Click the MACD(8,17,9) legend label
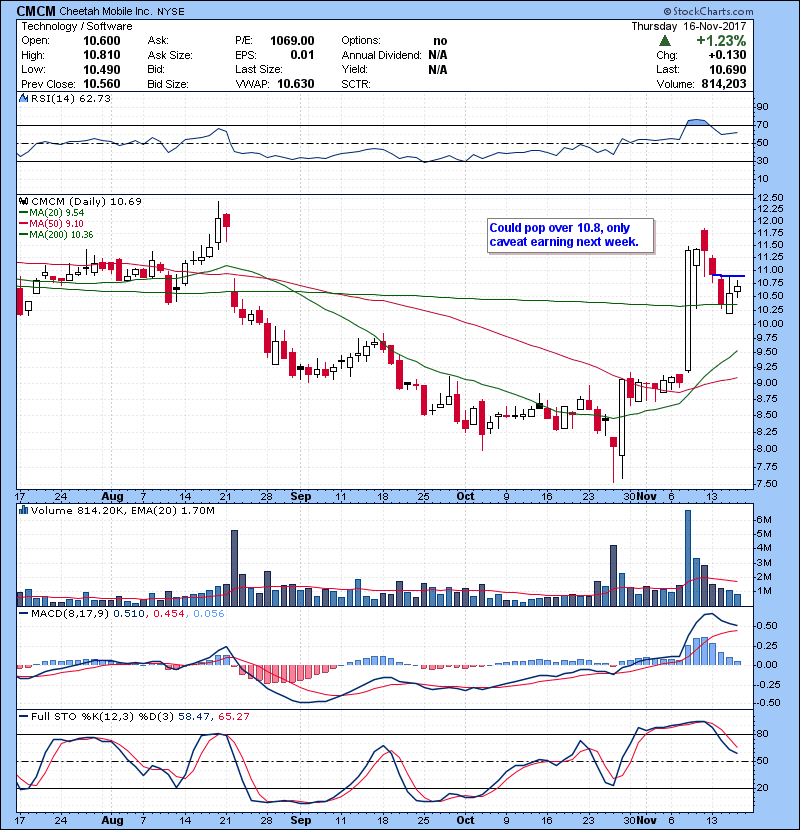The image size is (800, 830). click(x=70, y=614)
